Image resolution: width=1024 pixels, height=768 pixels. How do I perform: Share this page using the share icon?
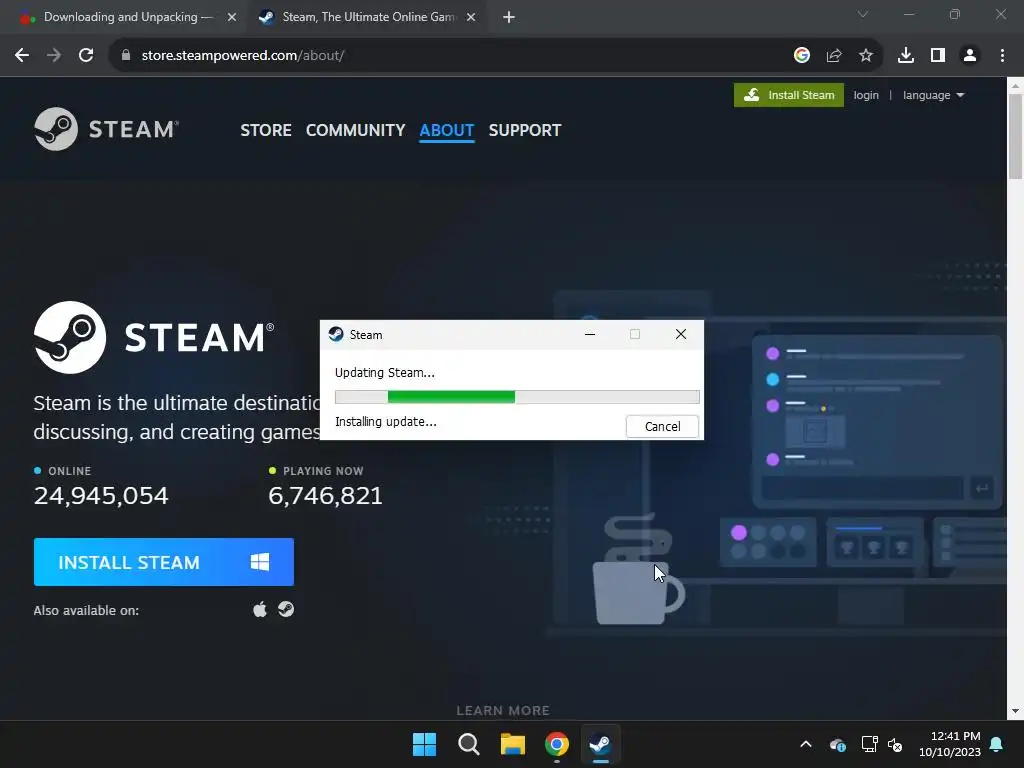pos(834,56)
